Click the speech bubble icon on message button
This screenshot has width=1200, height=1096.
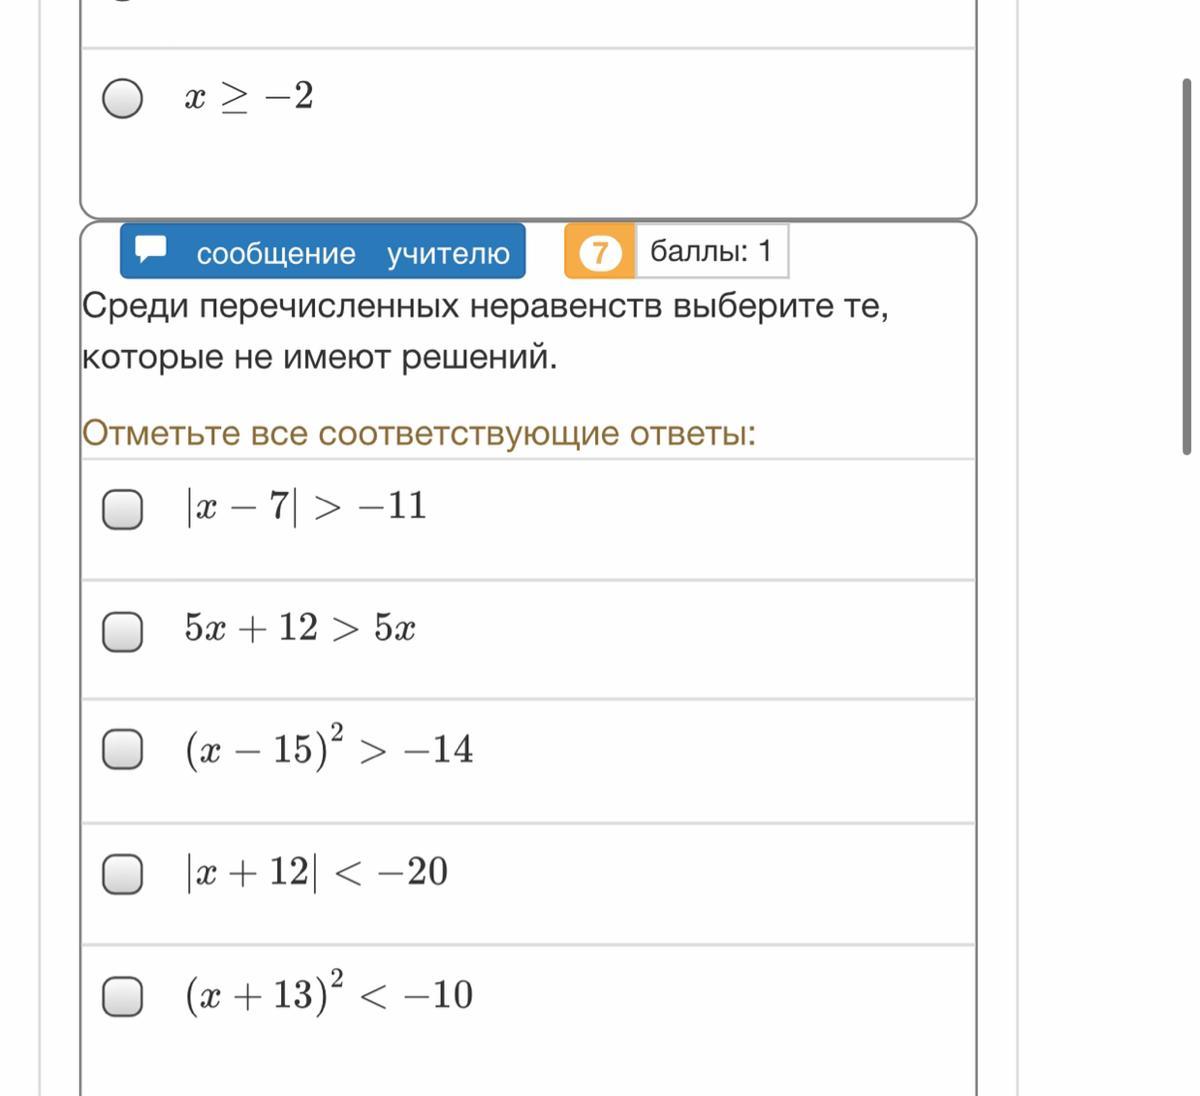pos(151,249)
